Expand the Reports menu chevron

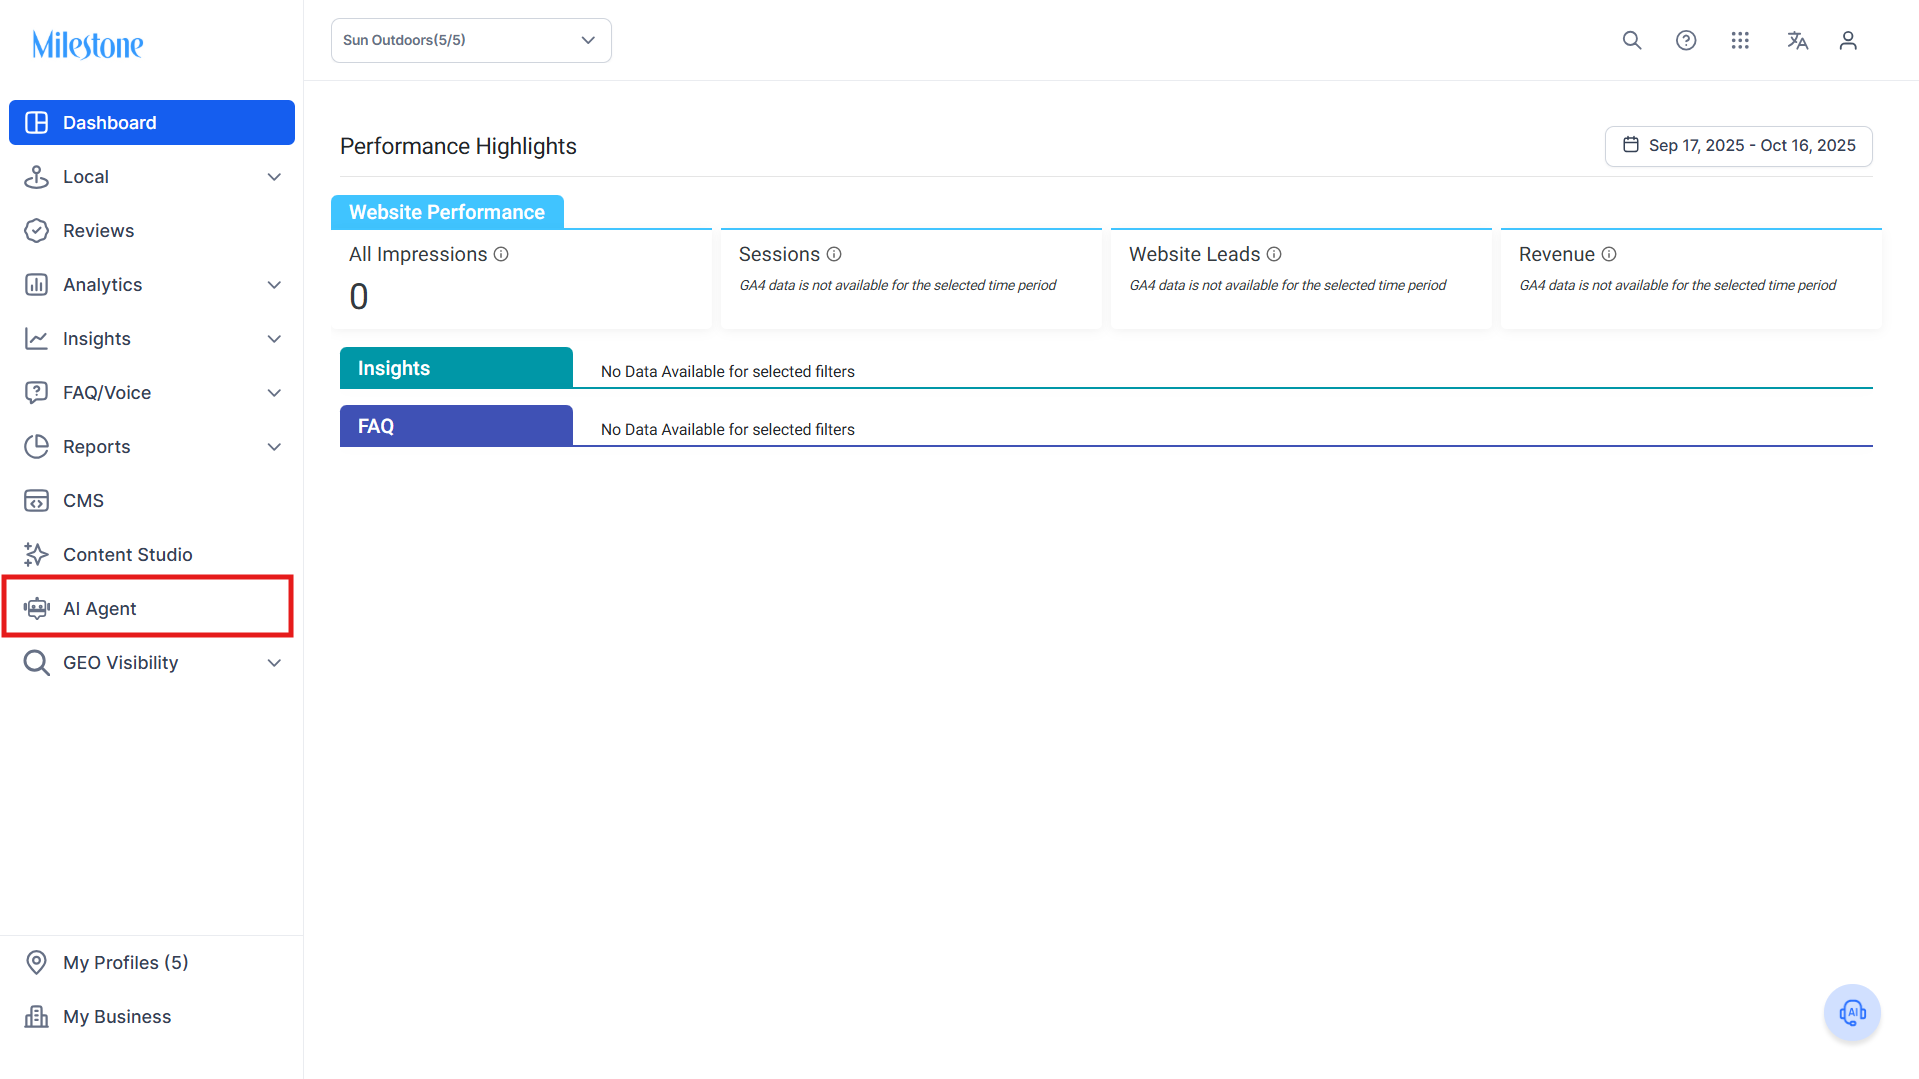coord(274,447)
